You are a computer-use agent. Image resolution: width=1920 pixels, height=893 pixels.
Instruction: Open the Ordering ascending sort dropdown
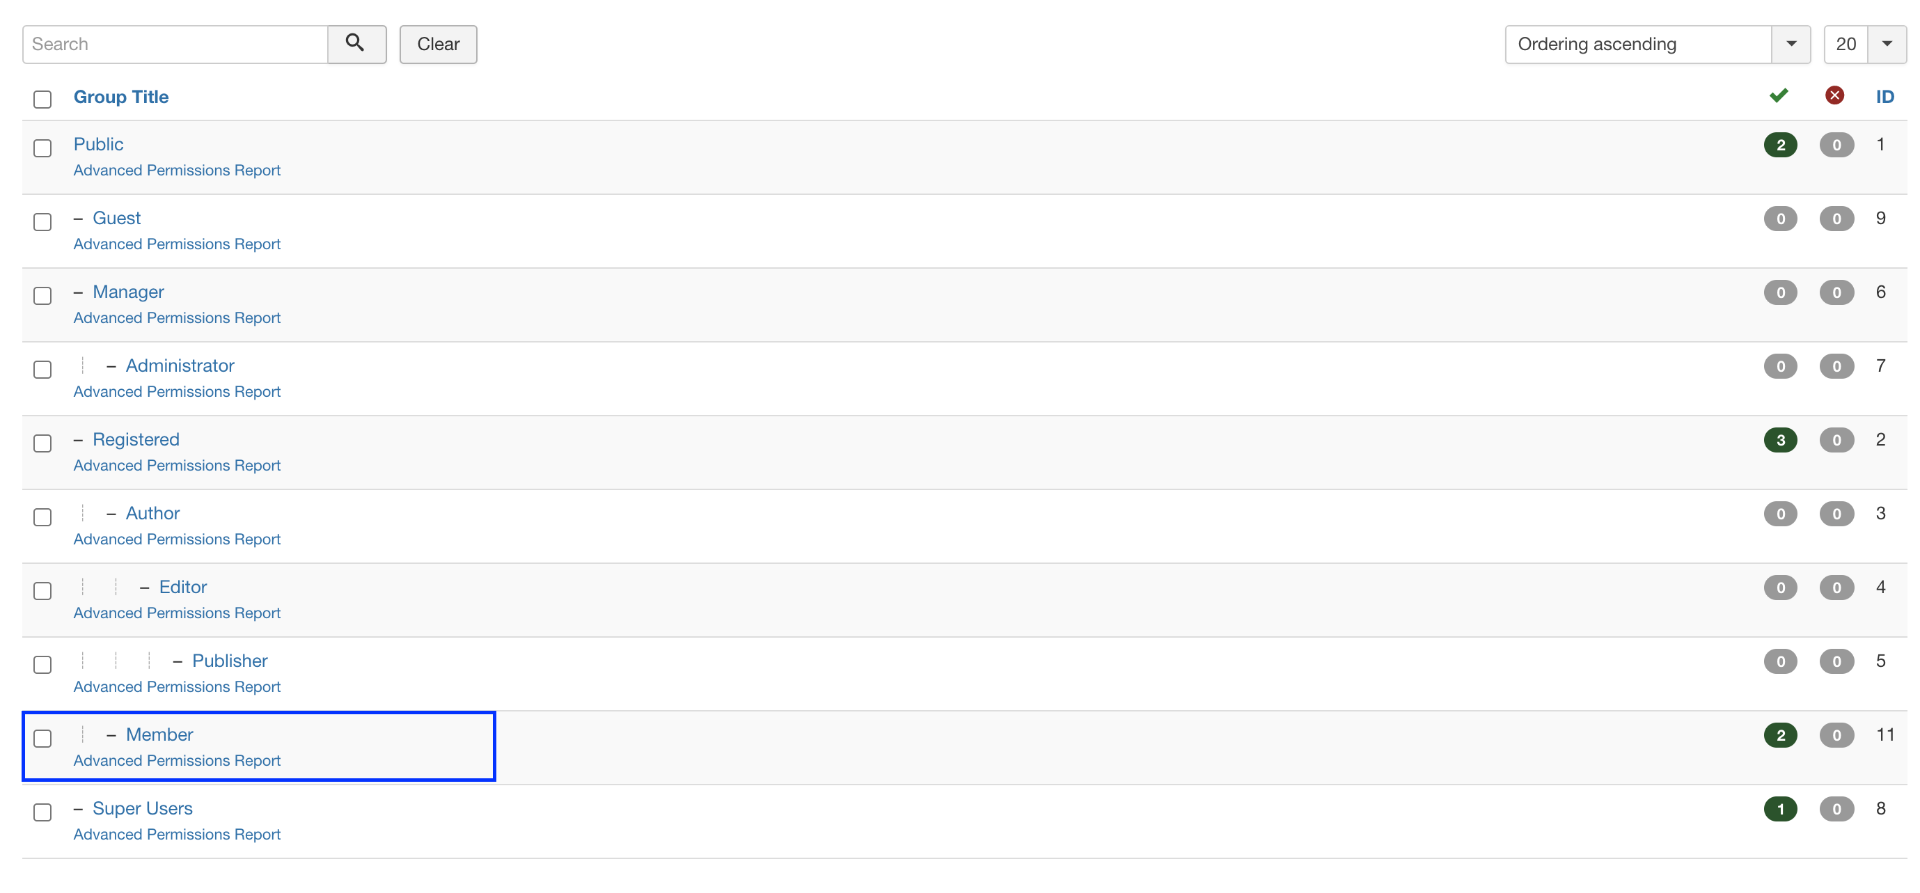click(1657, 44)
